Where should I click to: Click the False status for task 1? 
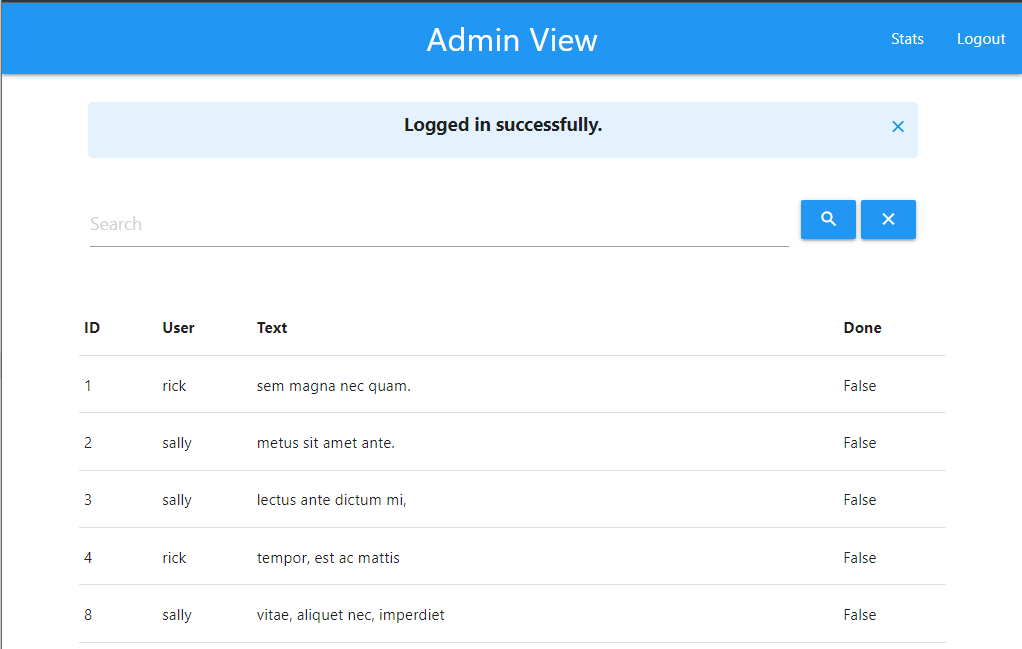(x=859, y=385)
